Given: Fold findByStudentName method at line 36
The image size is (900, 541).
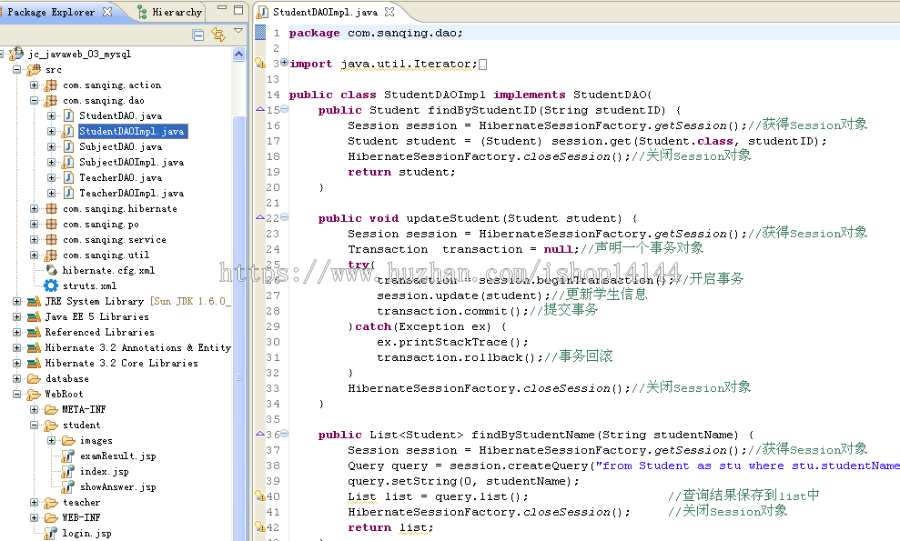Looking at the screenshot, I should [285, 434].
